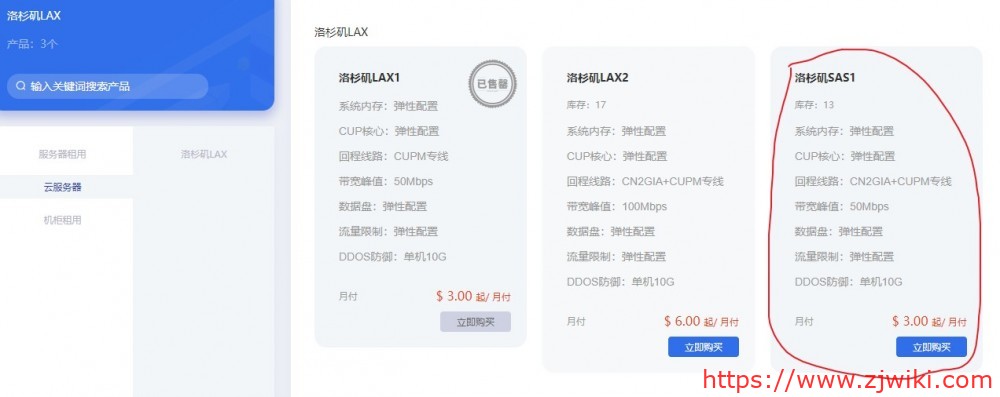Screen dimensions: 1000x397
Task: Open the 洛杉矶SAS1 product title
Action: coord(825,78)
